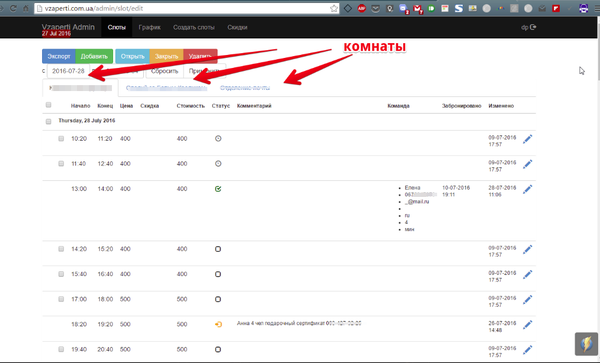Open the Adblock Plus extension icon
This screenshot has height=363, width=600.
click(362, 8)
